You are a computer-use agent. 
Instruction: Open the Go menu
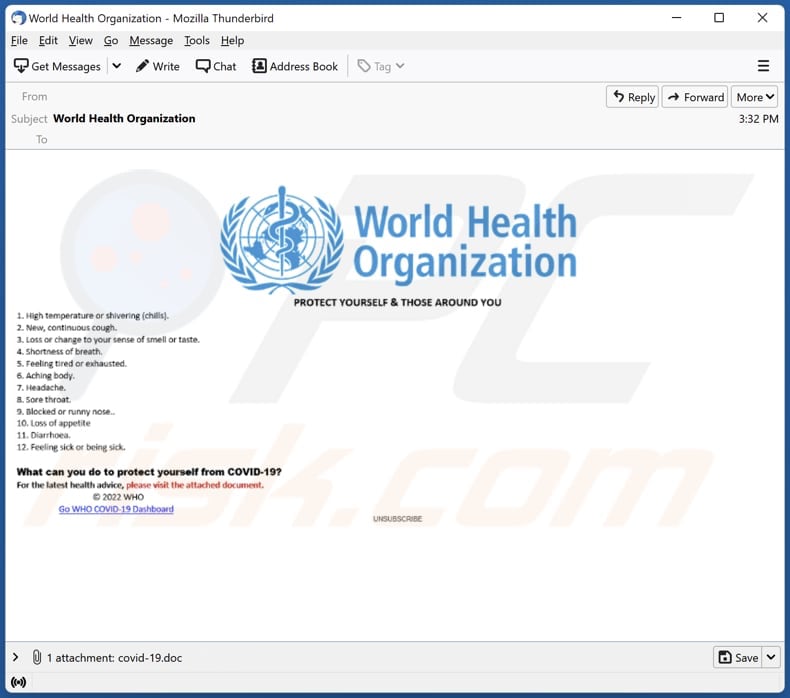pyautogui.click(x=111, y=40)
